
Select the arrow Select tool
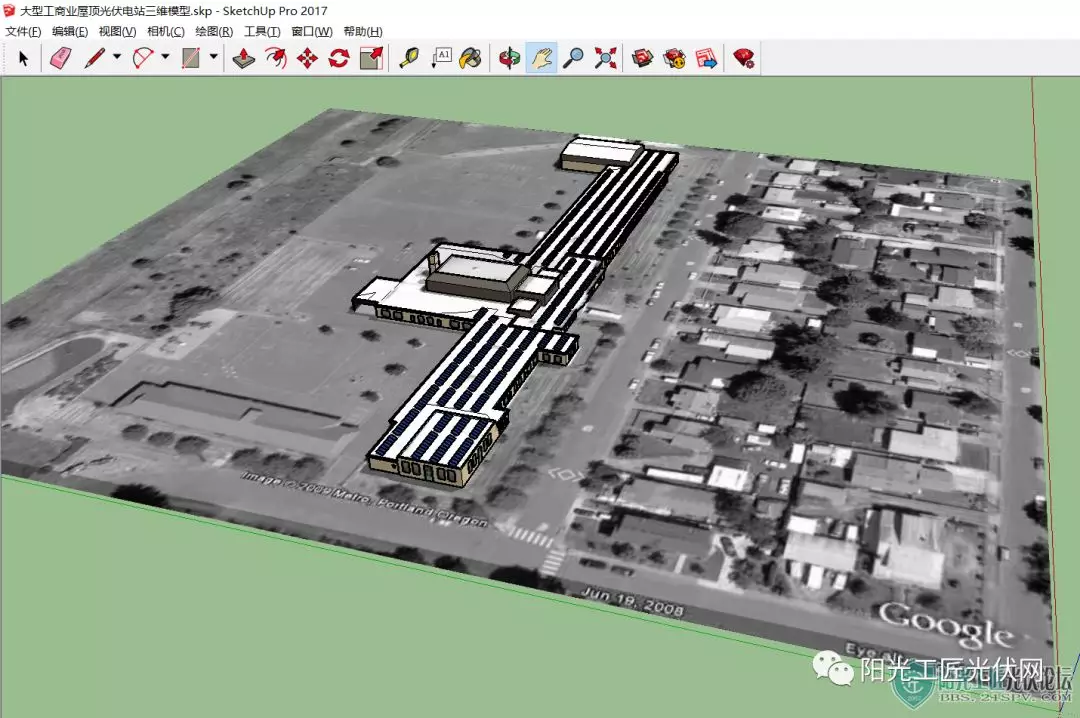23,59
